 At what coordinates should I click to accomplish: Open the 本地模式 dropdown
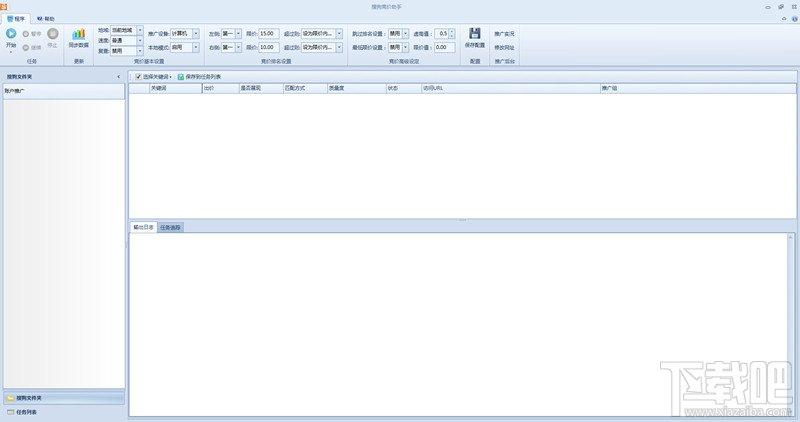tap(195, 47)
